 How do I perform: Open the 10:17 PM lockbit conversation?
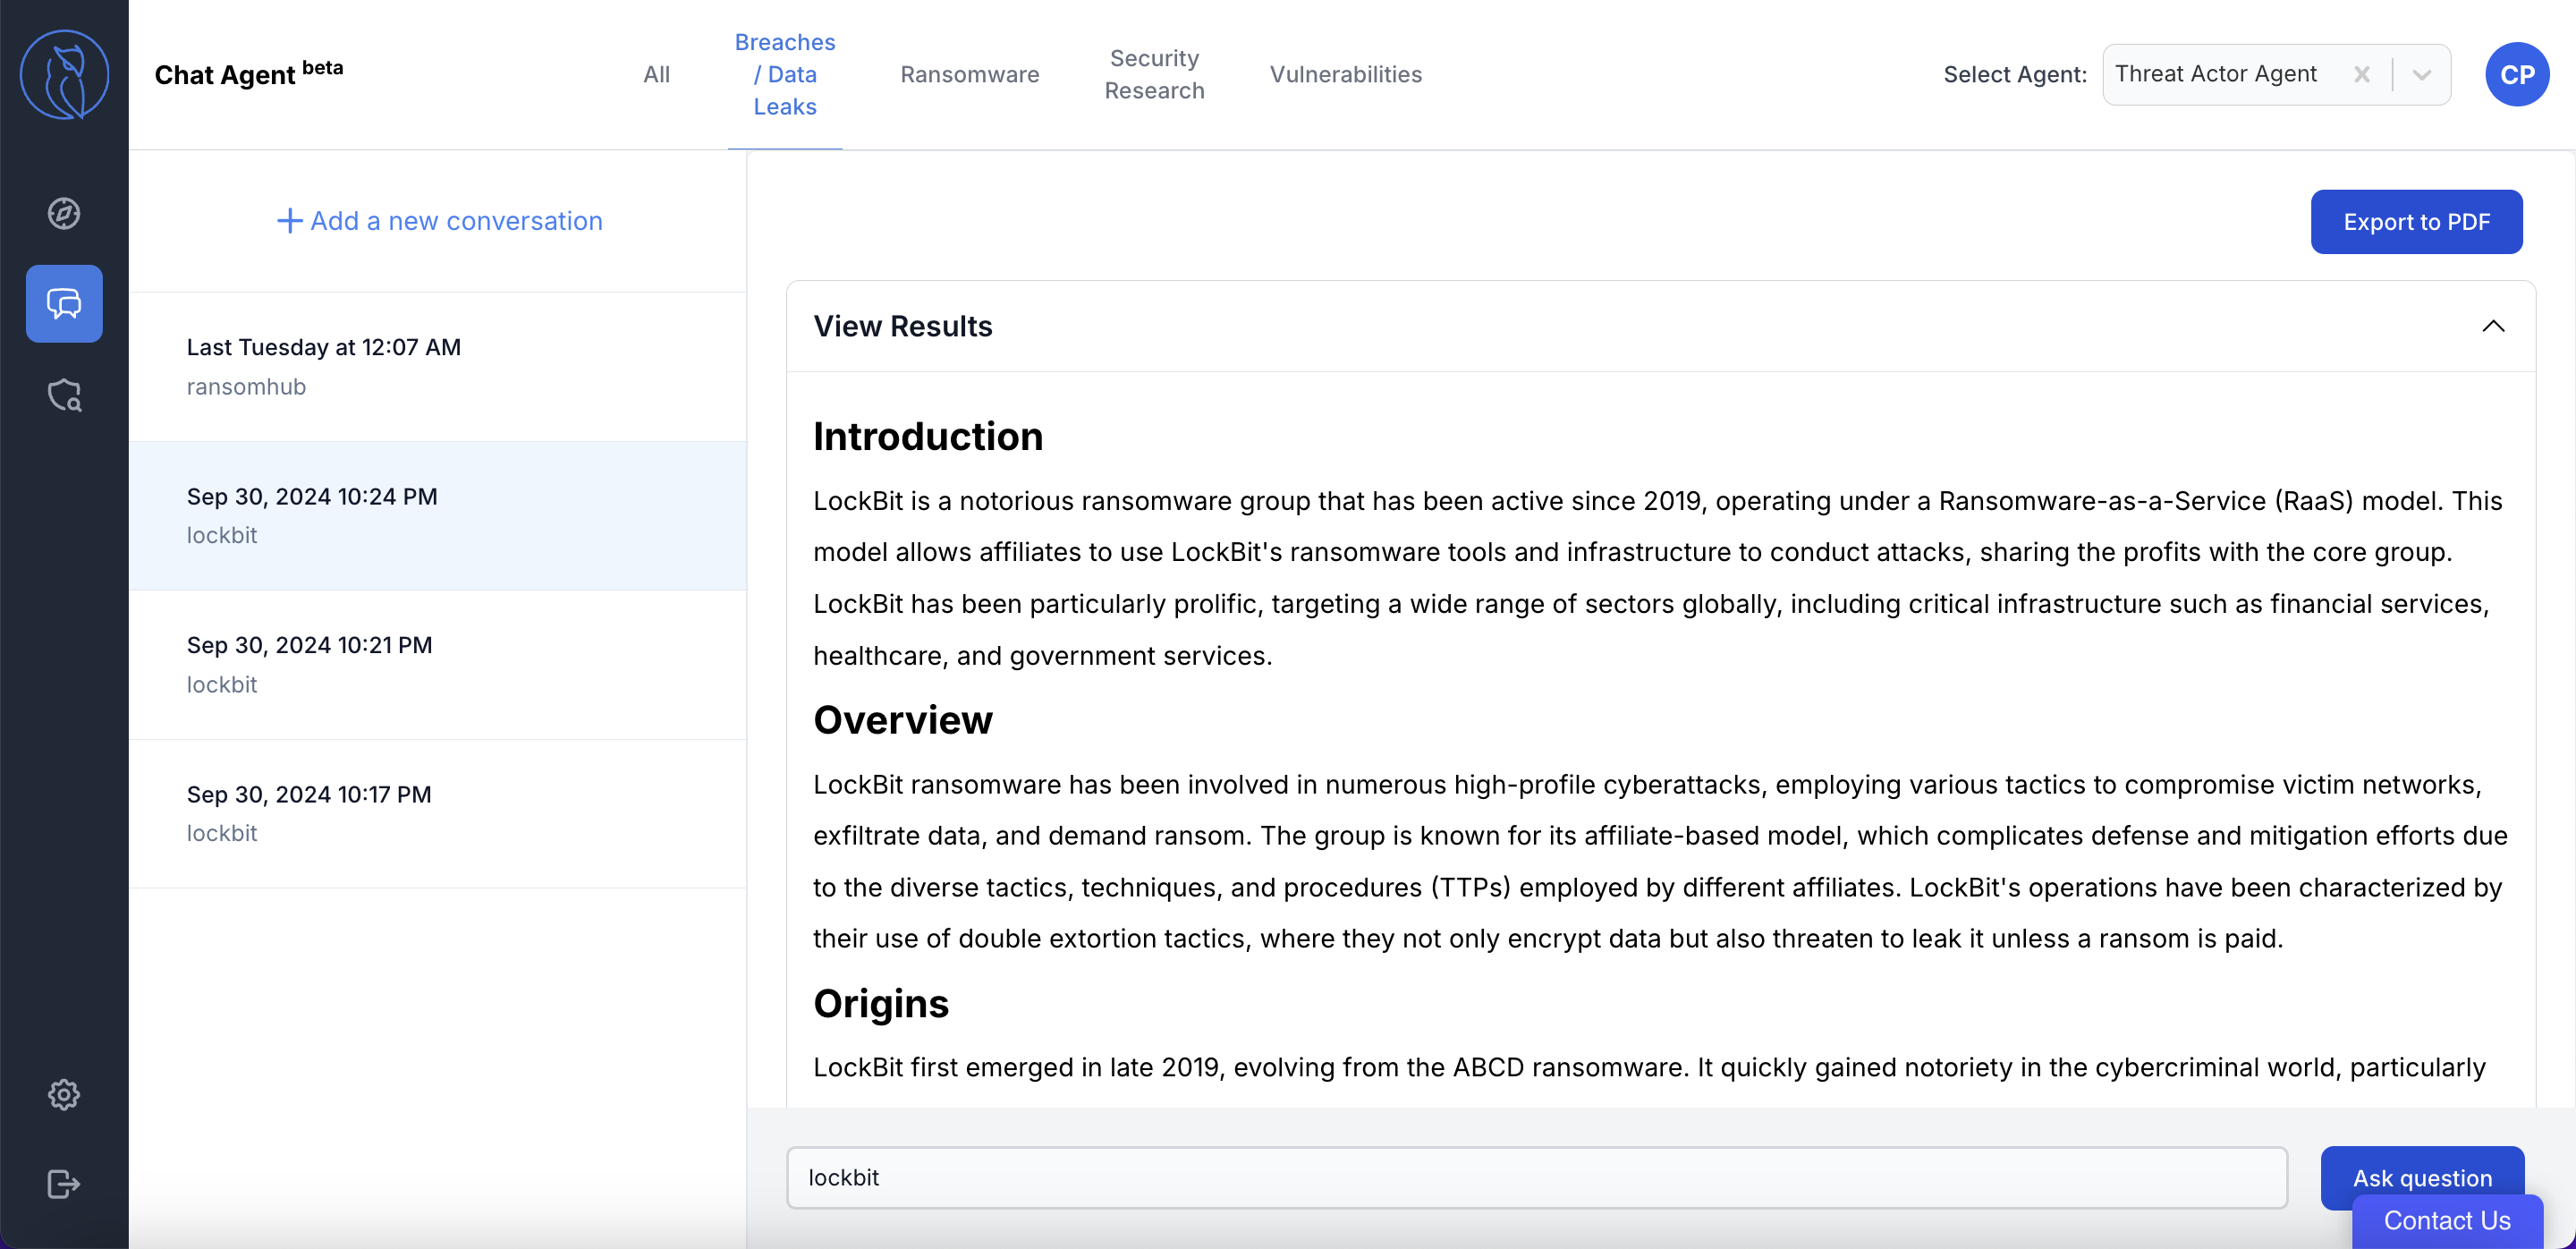click(x=438, y=814)
